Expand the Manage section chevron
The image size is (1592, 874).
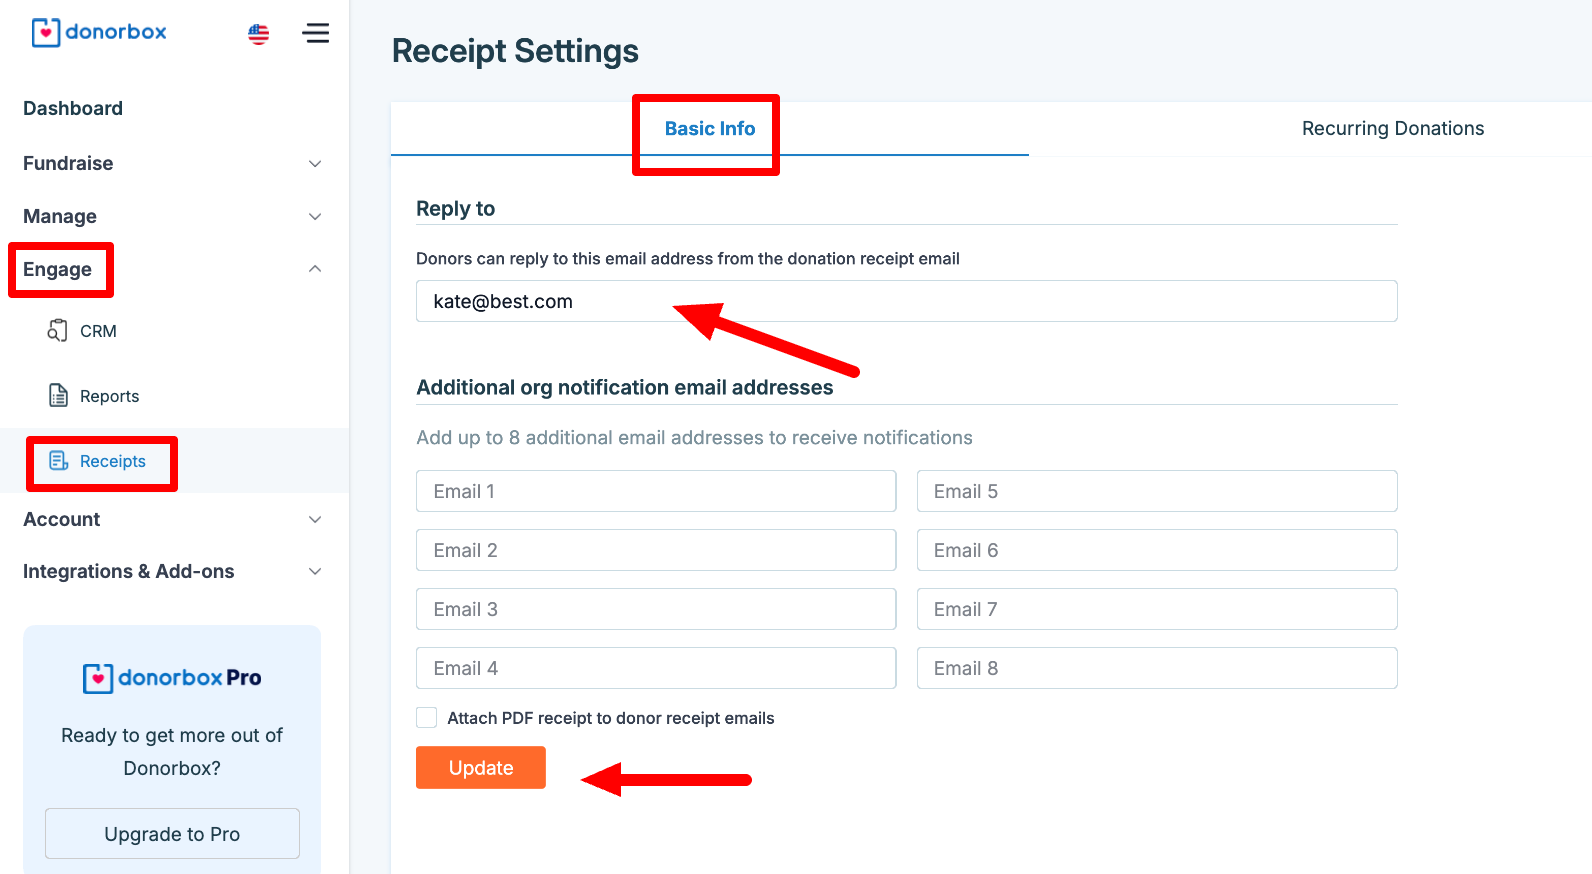tap(315, 217)
